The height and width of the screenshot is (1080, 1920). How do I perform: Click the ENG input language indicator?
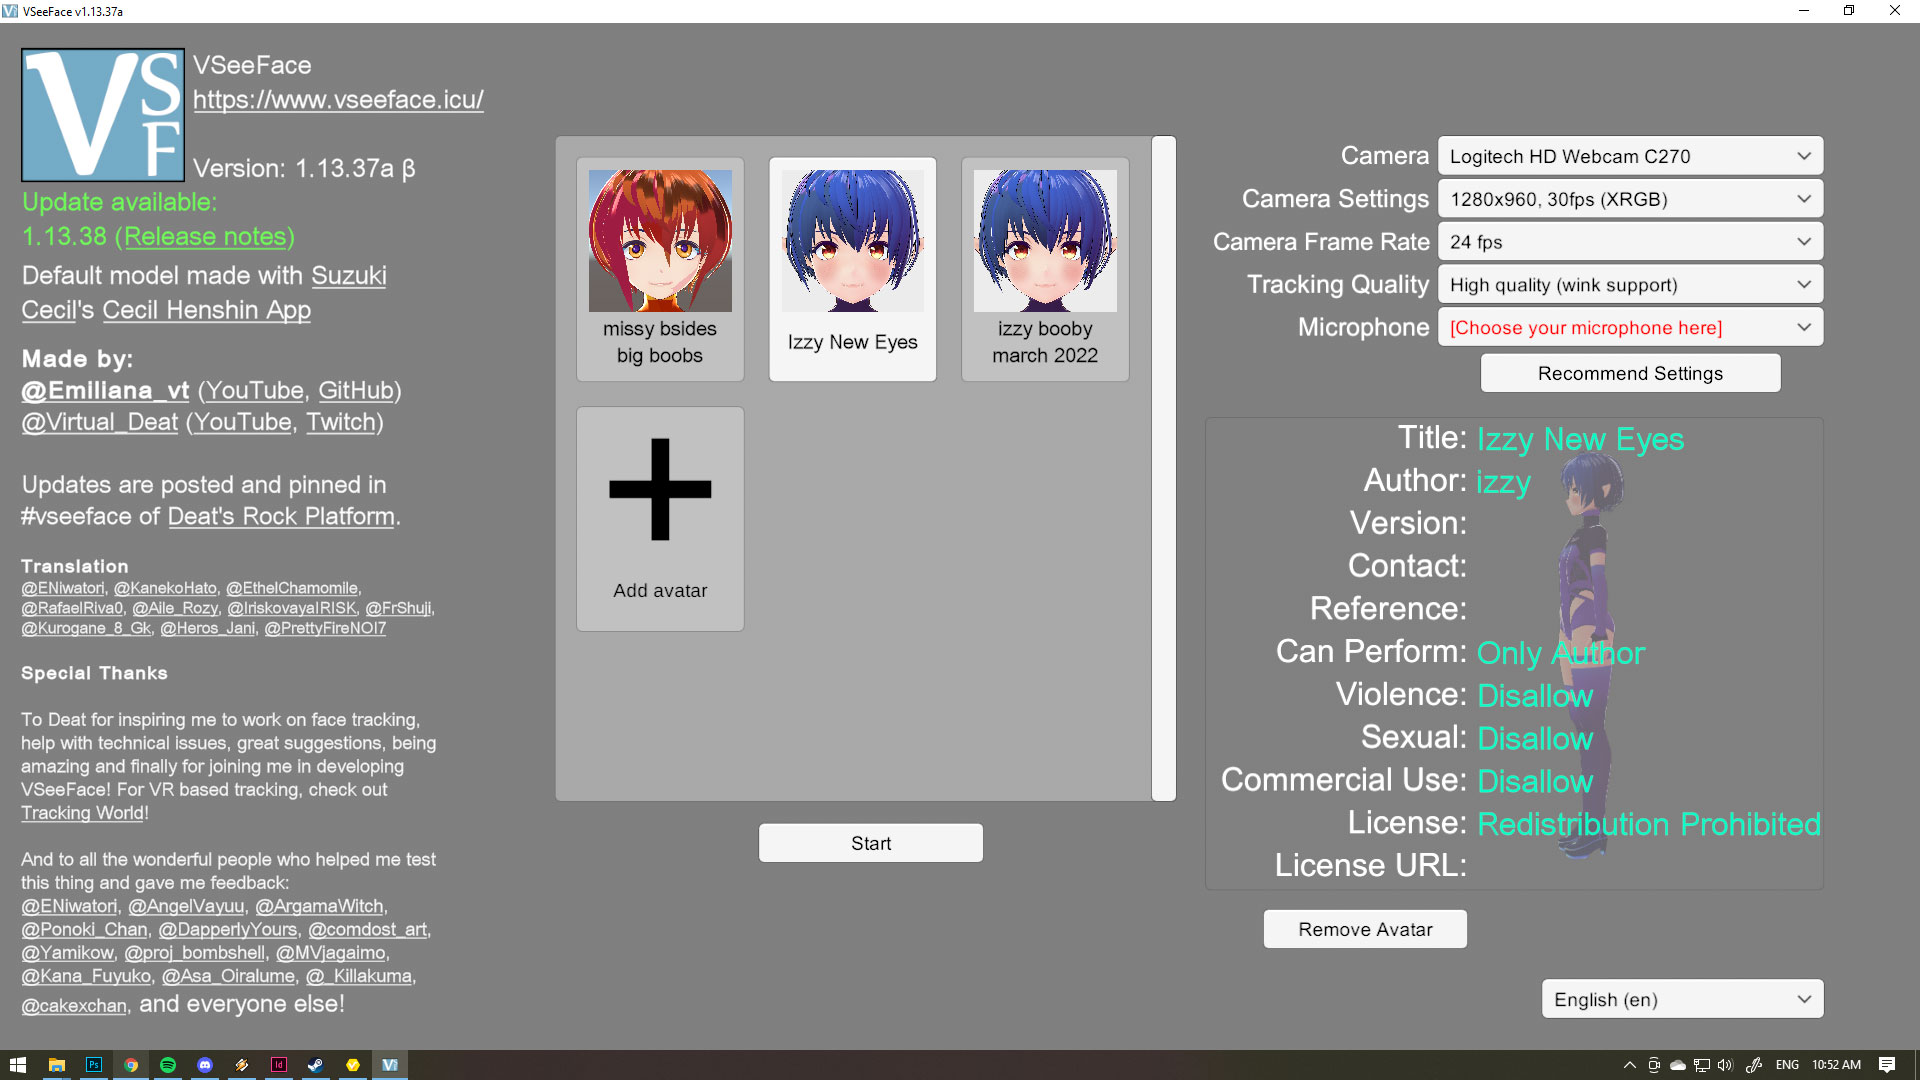[1787, 1065]
